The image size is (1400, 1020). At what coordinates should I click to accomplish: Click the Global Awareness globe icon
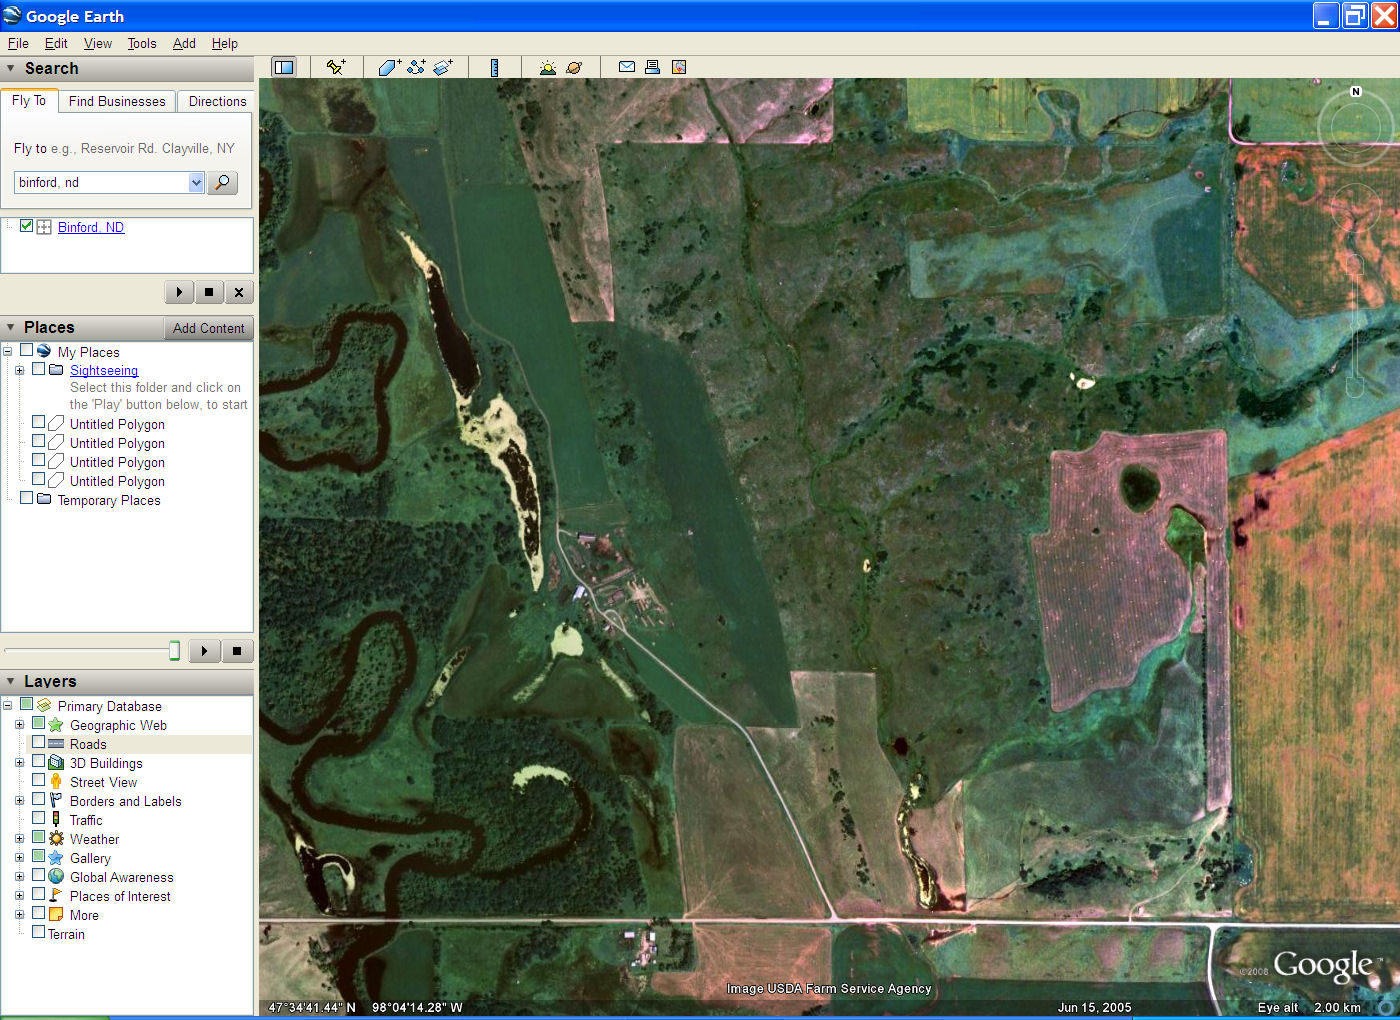coord(56,876)
